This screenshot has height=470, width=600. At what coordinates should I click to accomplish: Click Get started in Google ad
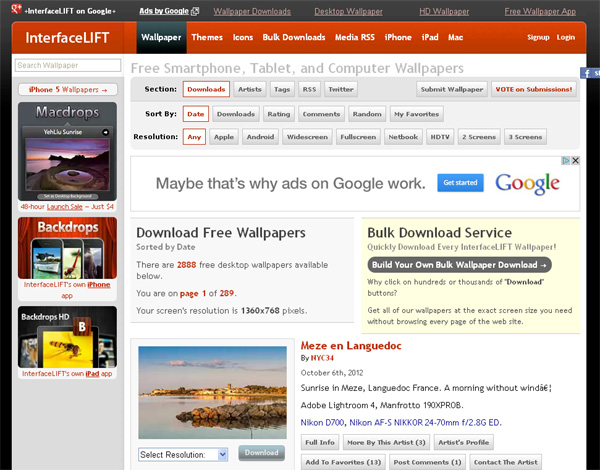click(460, 183)
